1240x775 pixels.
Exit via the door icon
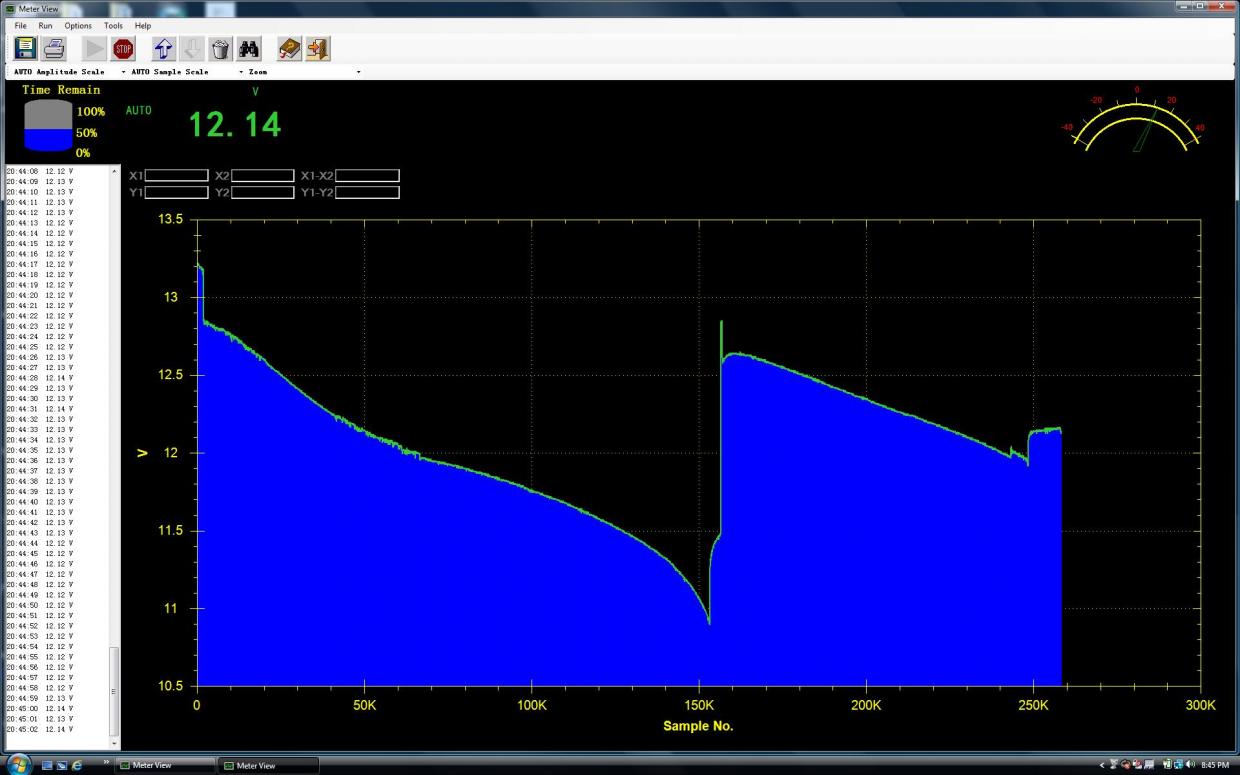pyautogui.click(x=318, y=48)
